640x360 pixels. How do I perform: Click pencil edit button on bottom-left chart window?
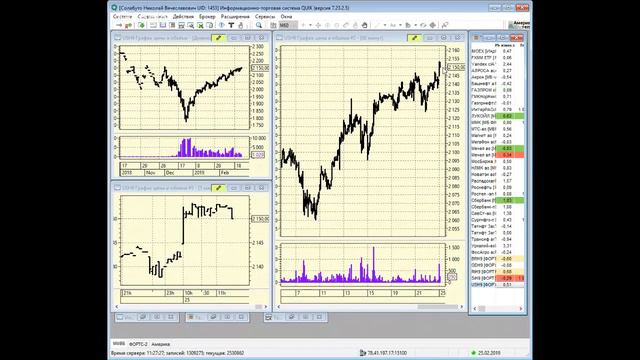click(219, 188)
